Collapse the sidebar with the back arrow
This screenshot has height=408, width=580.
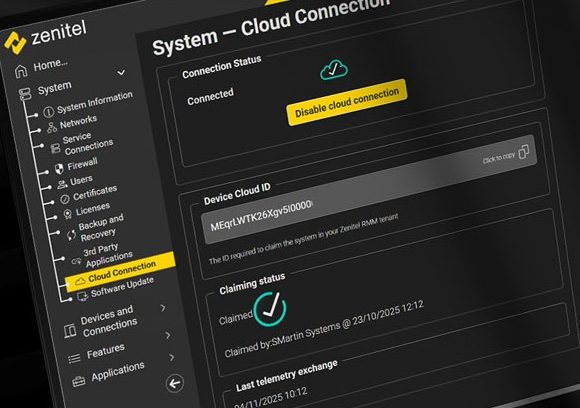175,384
